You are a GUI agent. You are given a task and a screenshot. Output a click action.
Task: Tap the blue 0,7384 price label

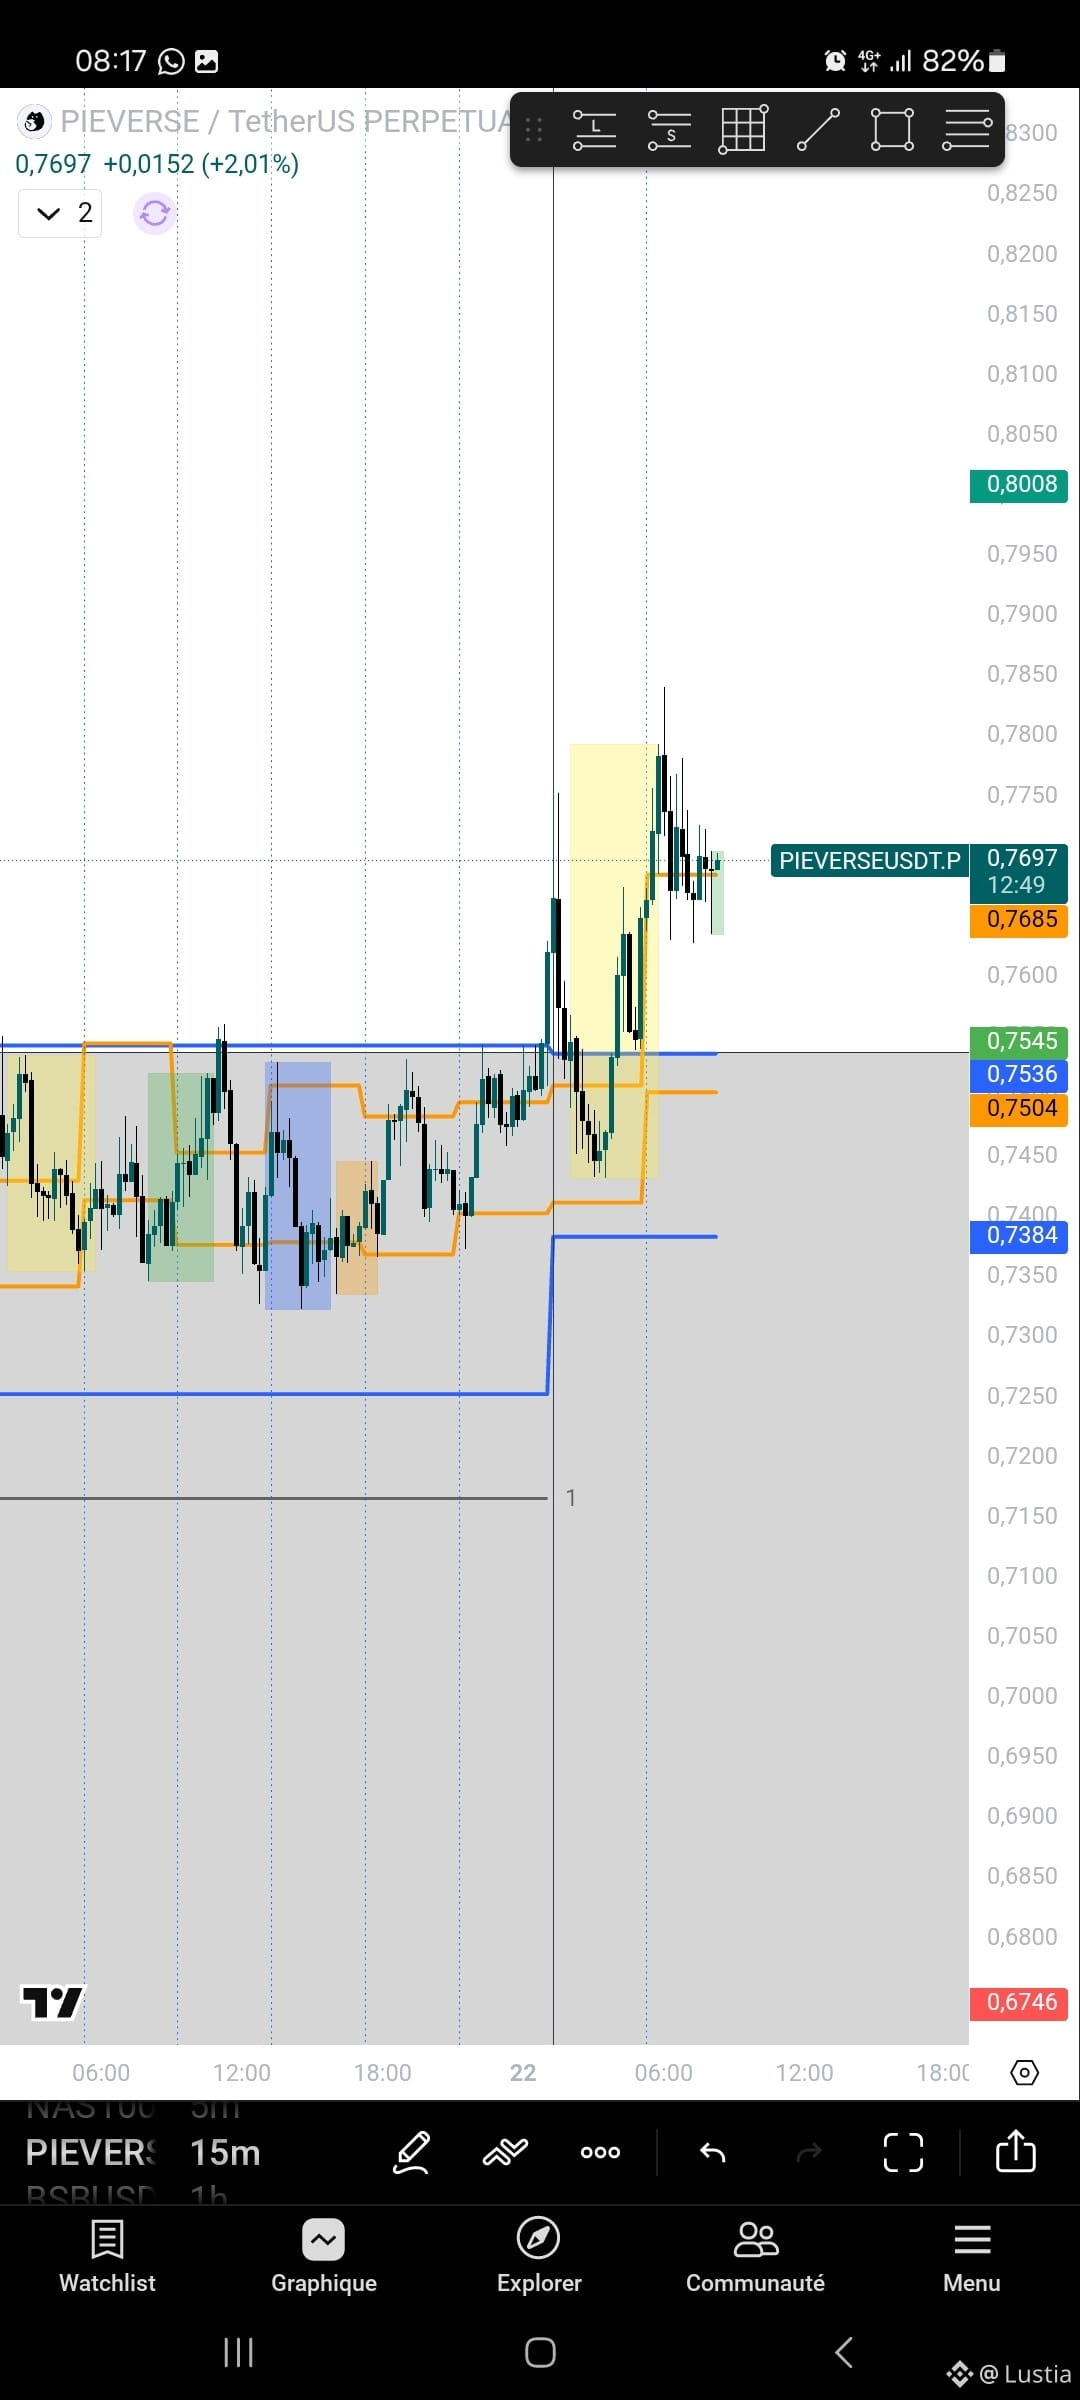pyautogui.click(x=1019, y=1237)
